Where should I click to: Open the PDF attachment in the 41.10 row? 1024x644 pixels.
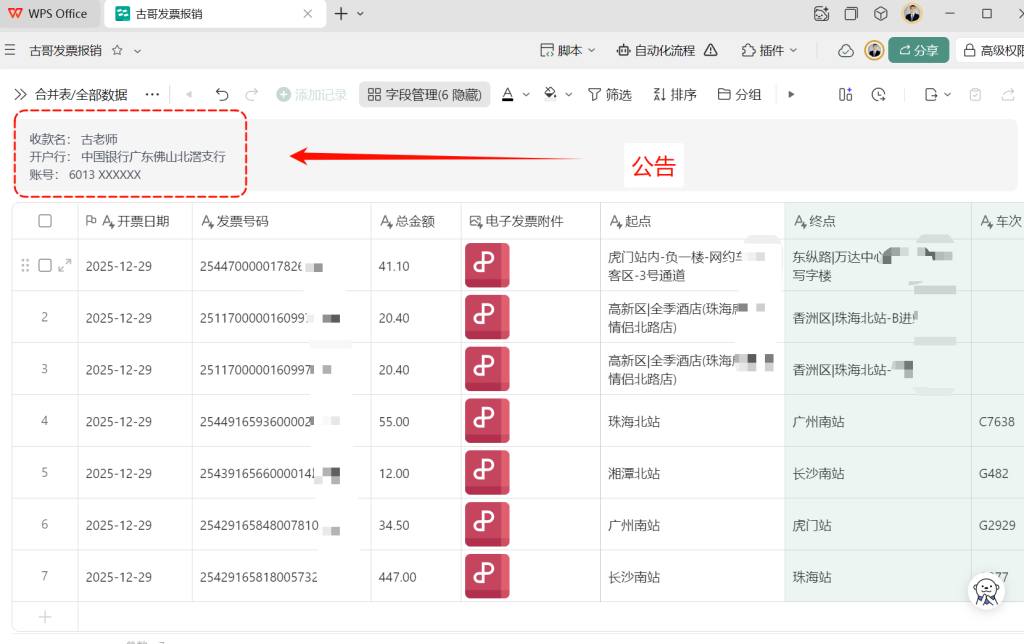(x=487, y=265)
